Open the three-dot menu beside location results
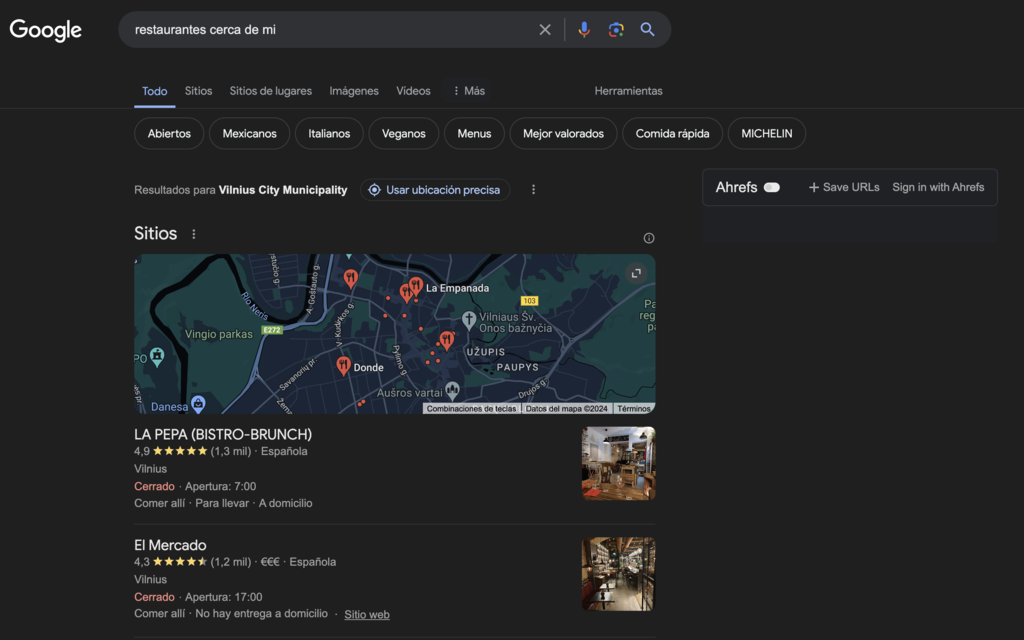The image size is (1024, 640). pyautogui.click(x=533, y=189)
